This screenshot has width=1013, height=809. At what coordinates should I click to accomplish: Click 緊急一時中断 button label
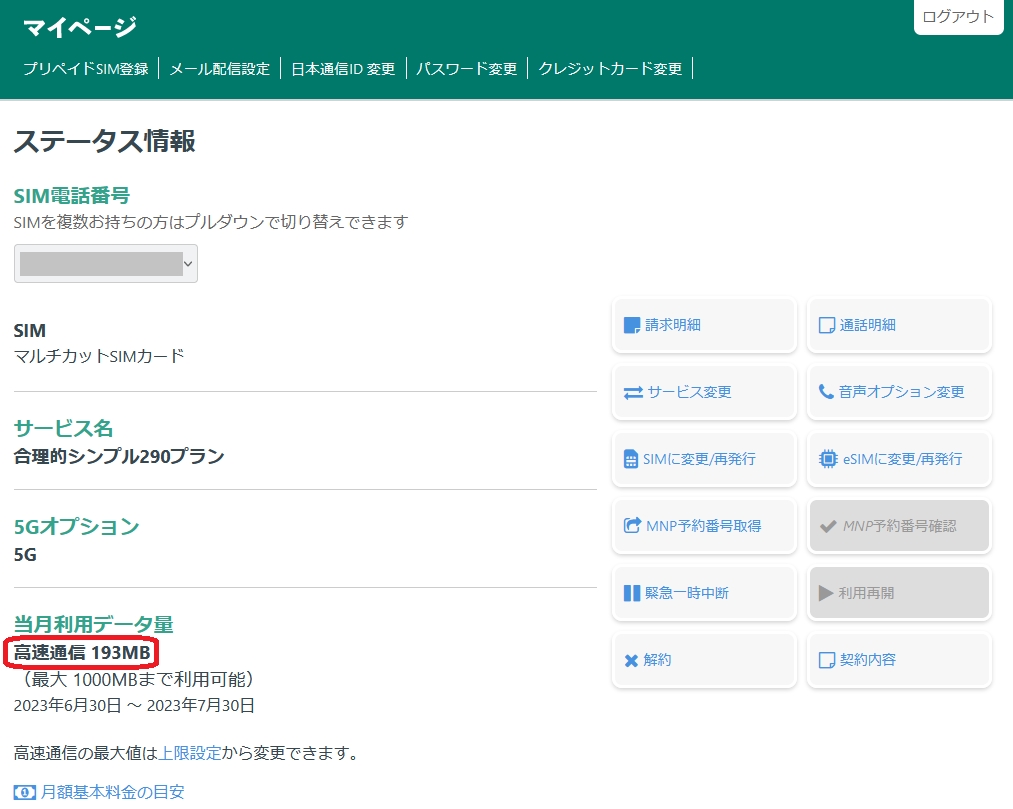[x=687, y=593]
